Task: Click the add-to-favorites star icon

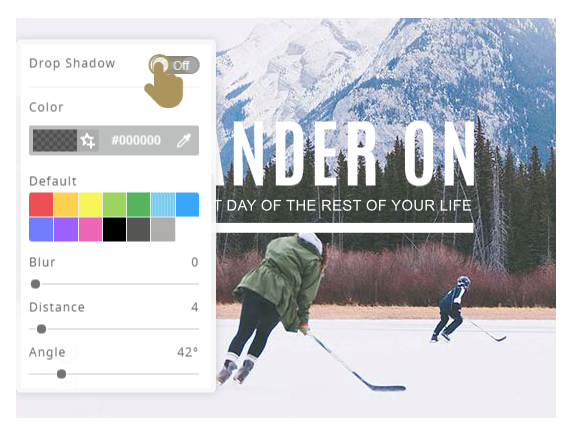Action: pyautogui.click(x=88, y=140)
